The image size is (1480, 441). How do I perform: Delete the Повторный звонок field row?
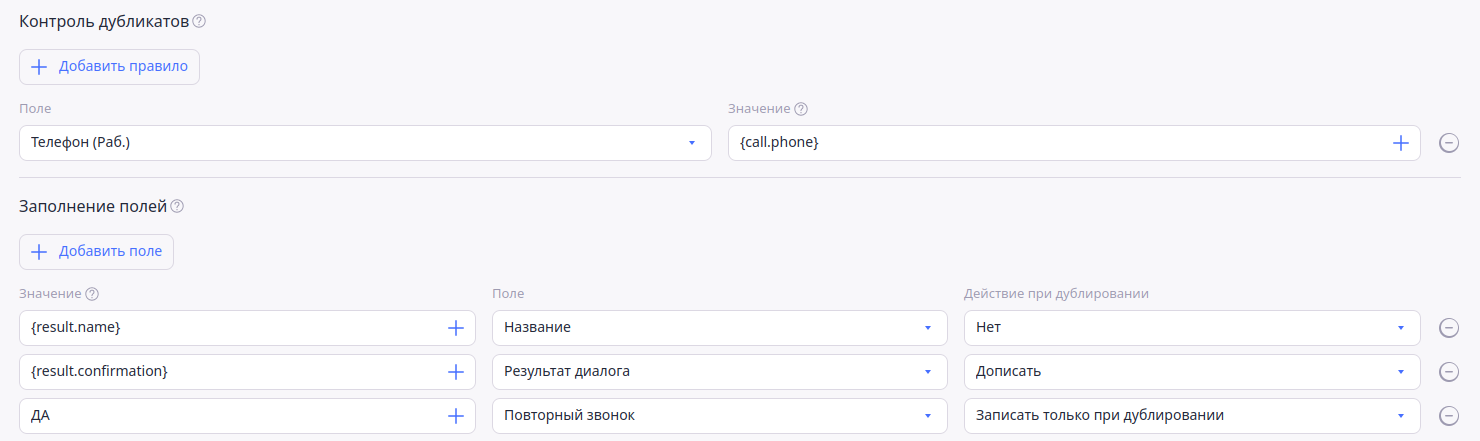click(x=1448, y=416)
